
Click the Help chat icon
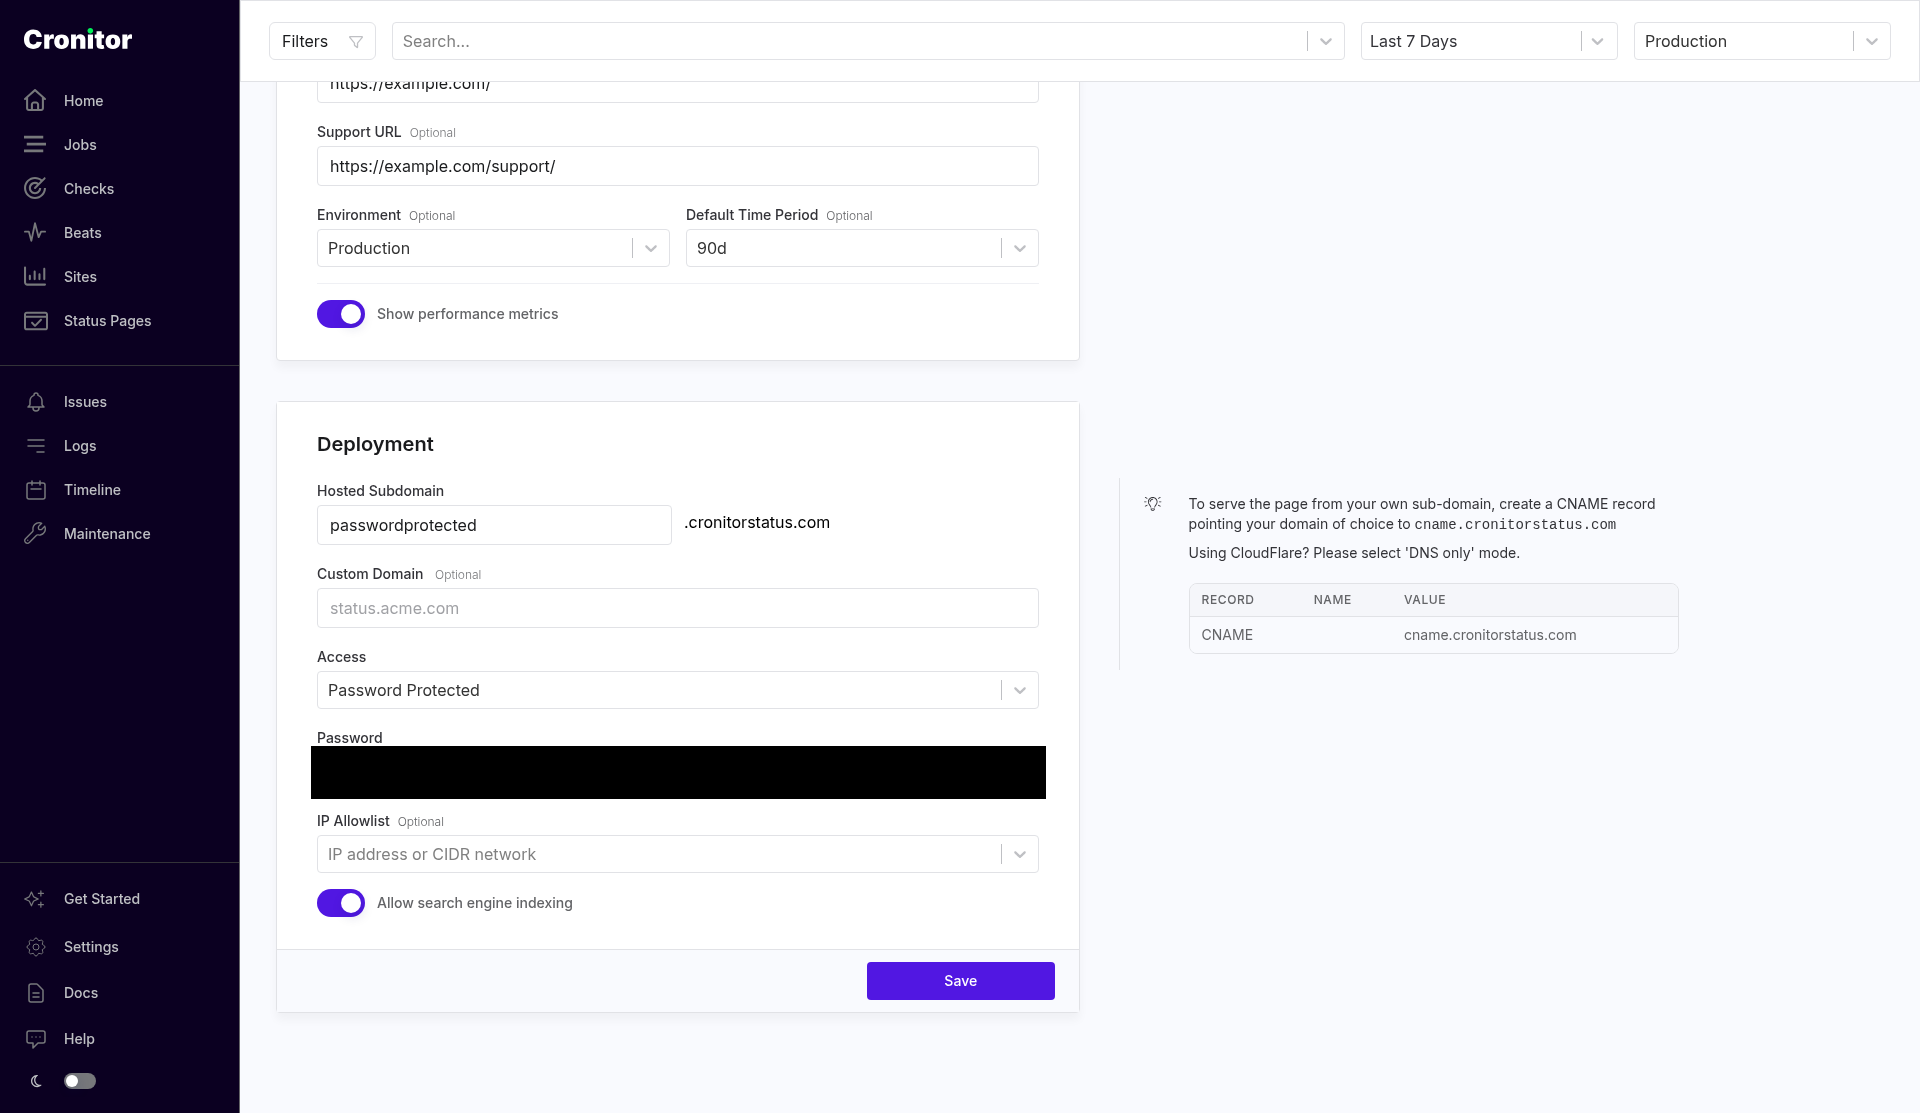[x=35, y=1039]
